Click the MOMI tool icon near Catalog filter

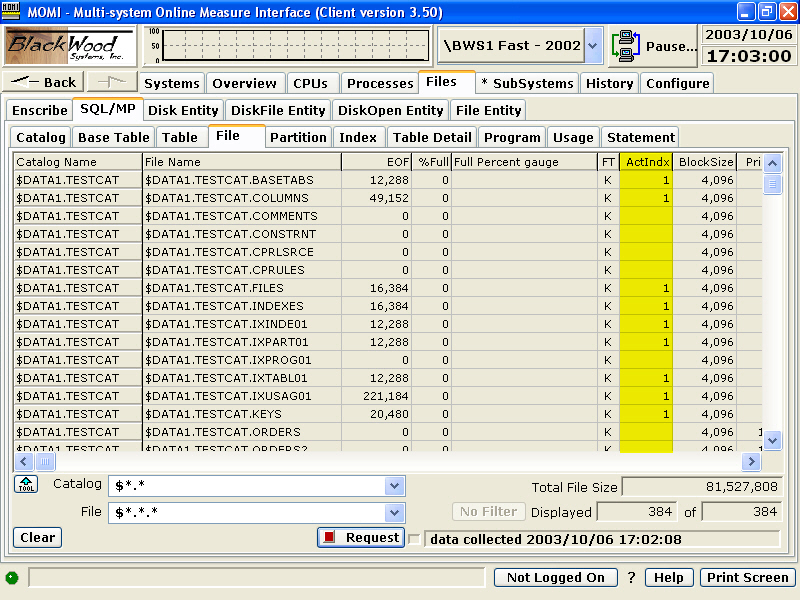coord(25,484)
